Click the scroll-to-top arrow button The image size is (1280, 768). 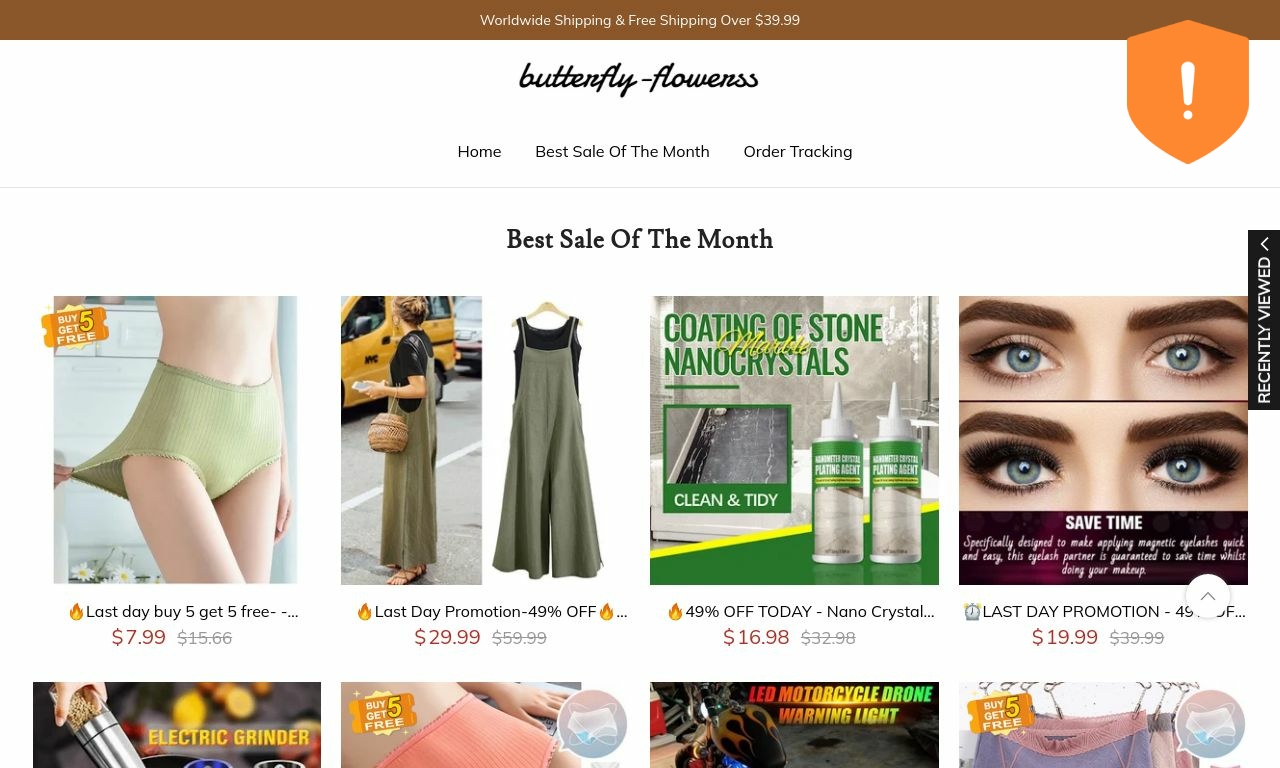(x=1208, y=597)
